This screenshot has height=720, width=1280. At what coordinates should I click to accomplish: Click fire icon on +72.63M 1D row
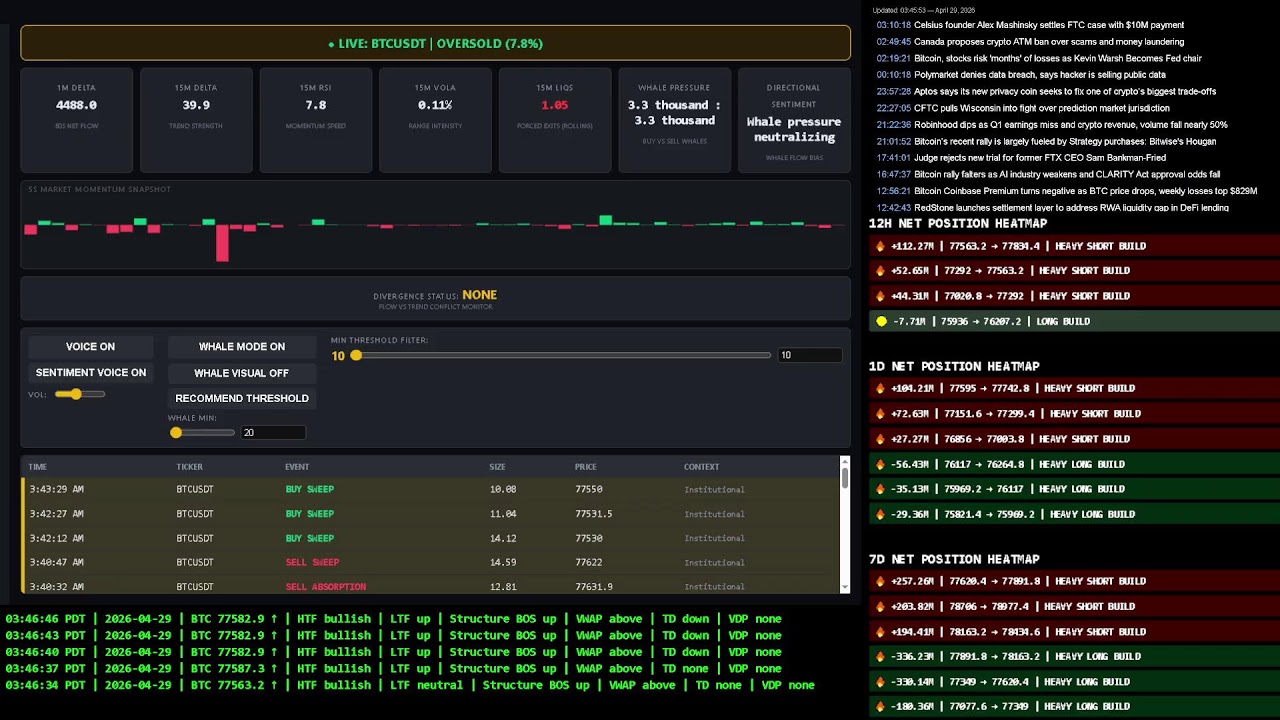tap(881, 413)
